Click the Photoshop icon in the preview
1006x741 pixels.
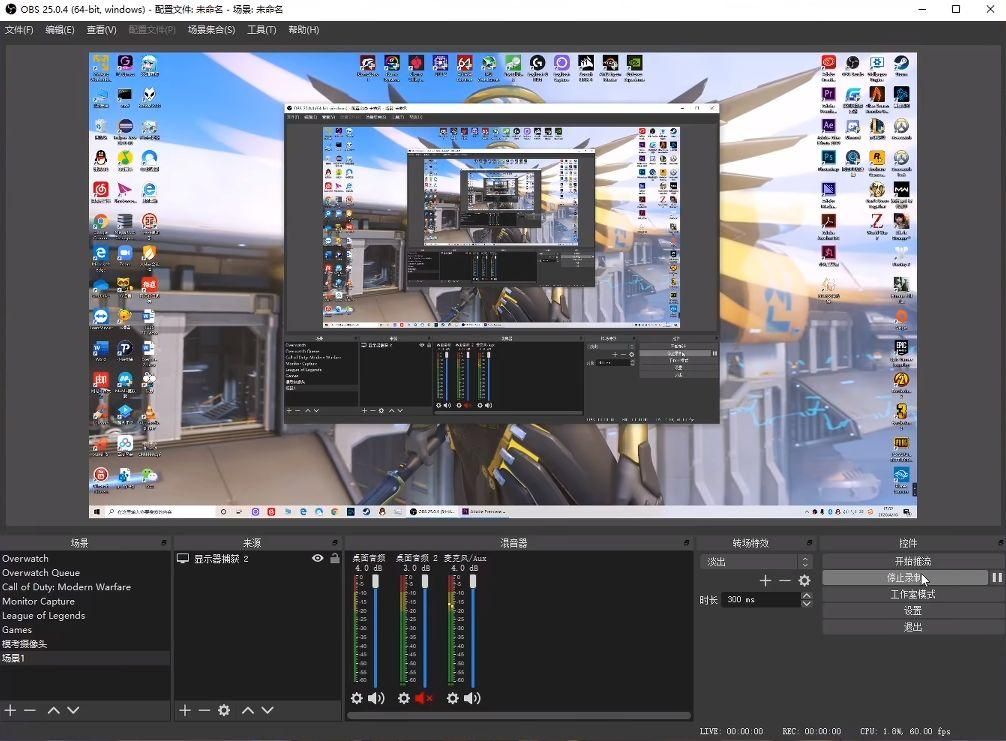(828, 157)
